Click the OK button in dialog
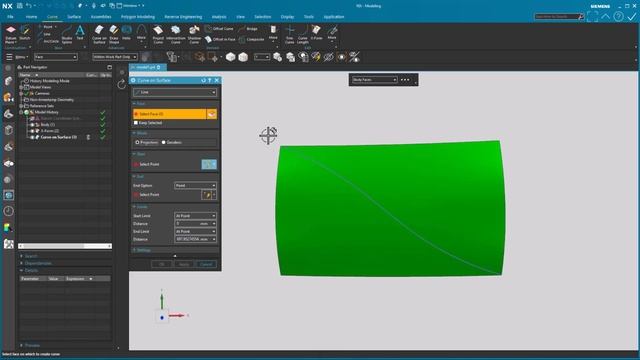This screenshot has width=640, height=360. pyautogui.click(x=162, y=264)
